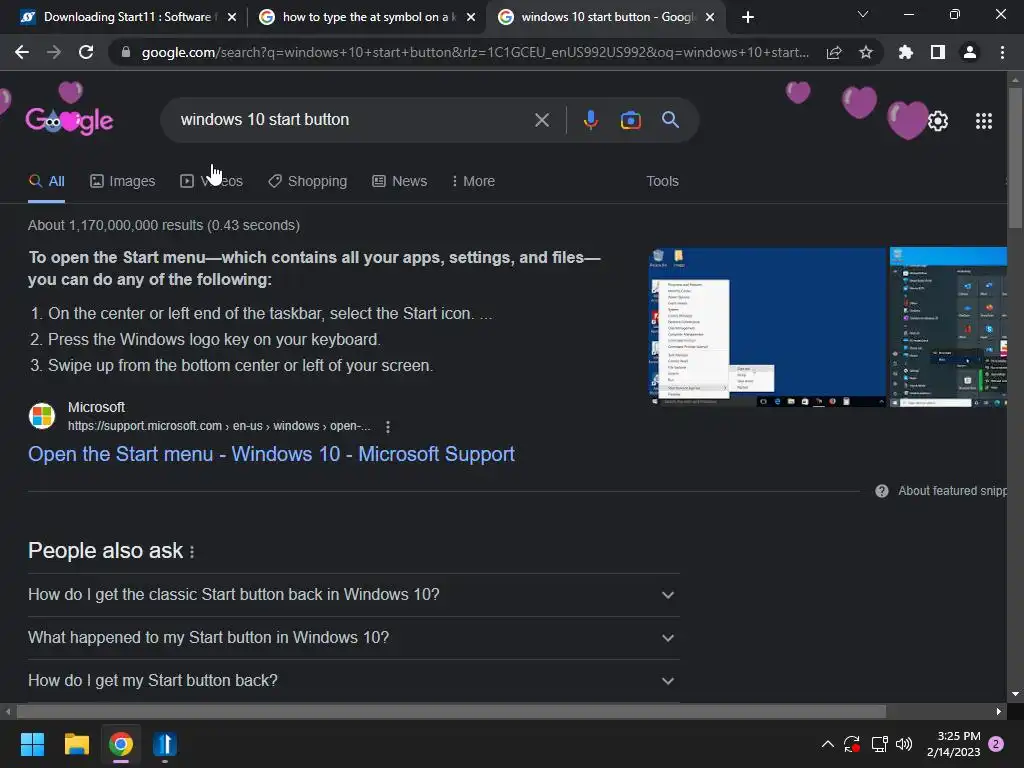Click the About featured snippets help icon
Screen dimensions: 1024x768
(x=882, y=491)
